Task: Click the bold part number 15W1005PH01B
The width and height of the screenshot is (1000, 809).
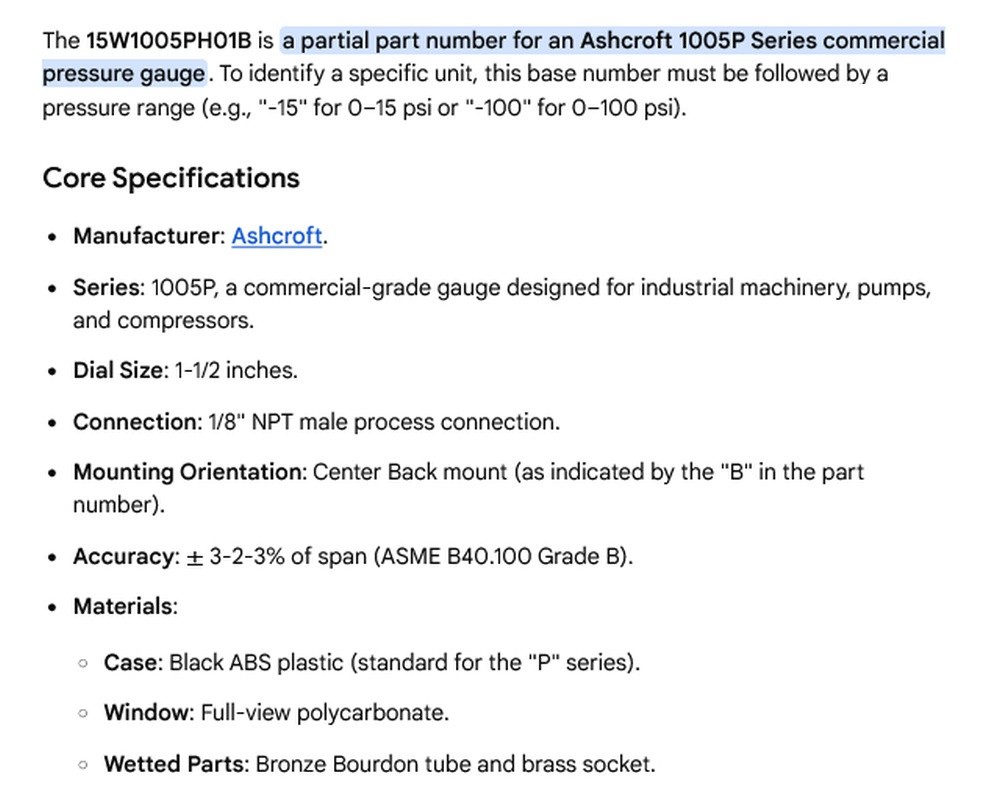Action: click(169, 41)
